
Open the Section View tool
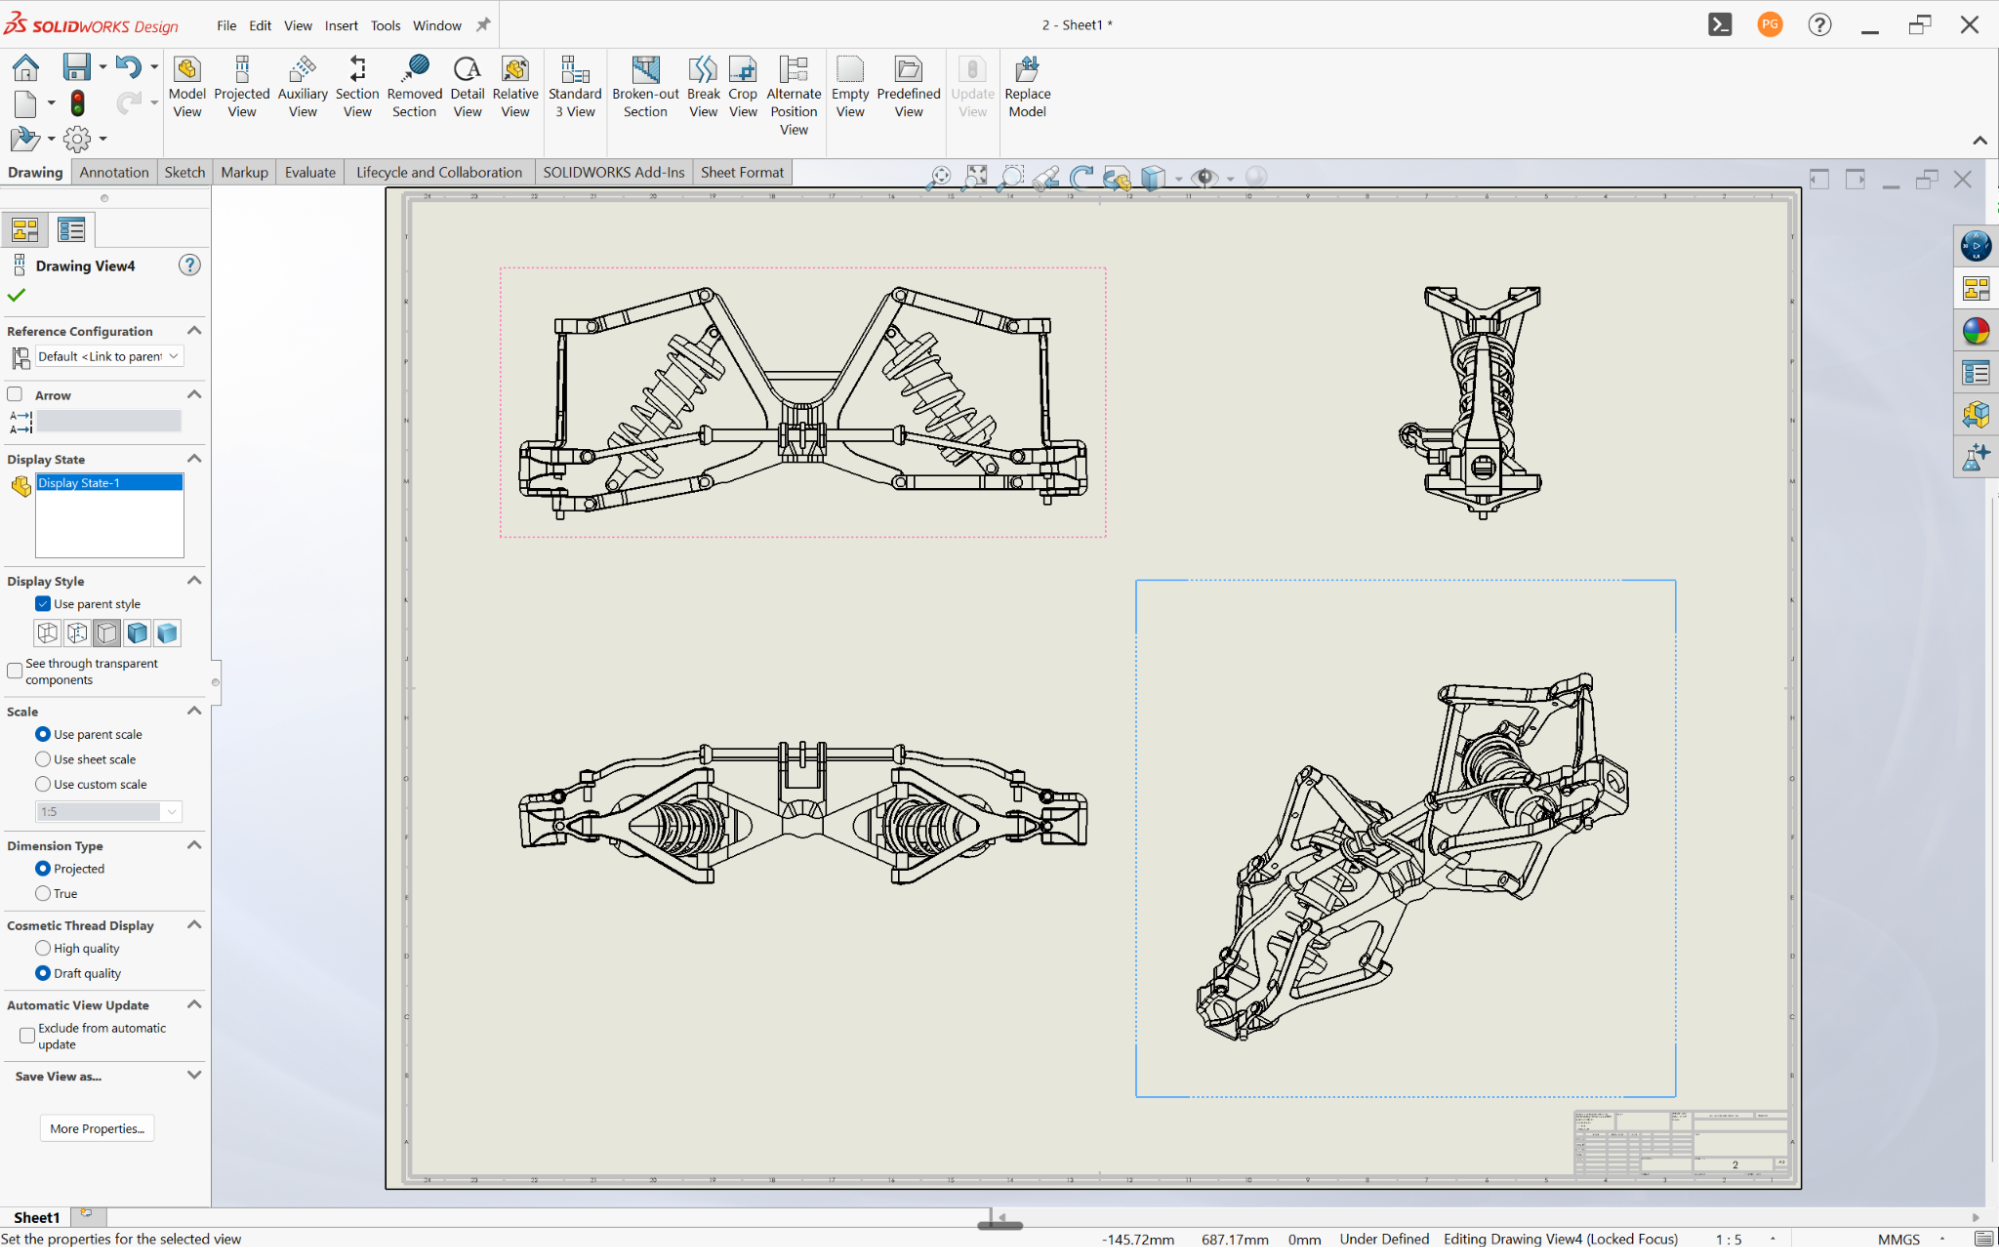(357, 87)
